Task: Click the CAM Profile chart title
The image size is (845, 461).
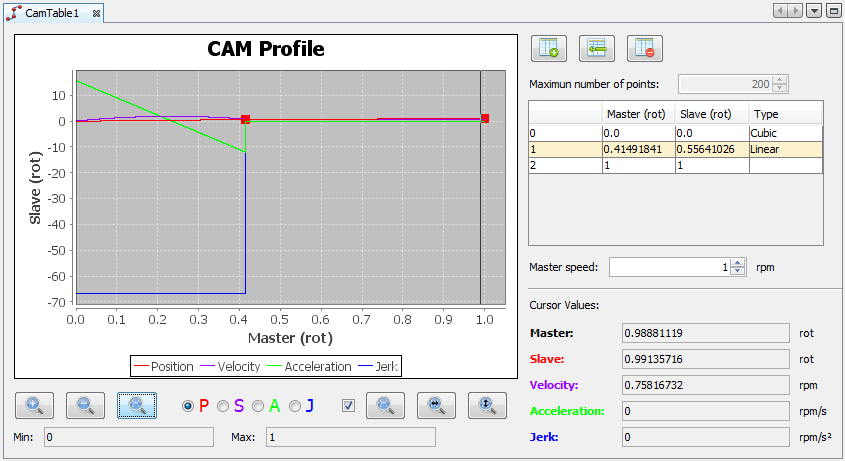Action: 266,49
